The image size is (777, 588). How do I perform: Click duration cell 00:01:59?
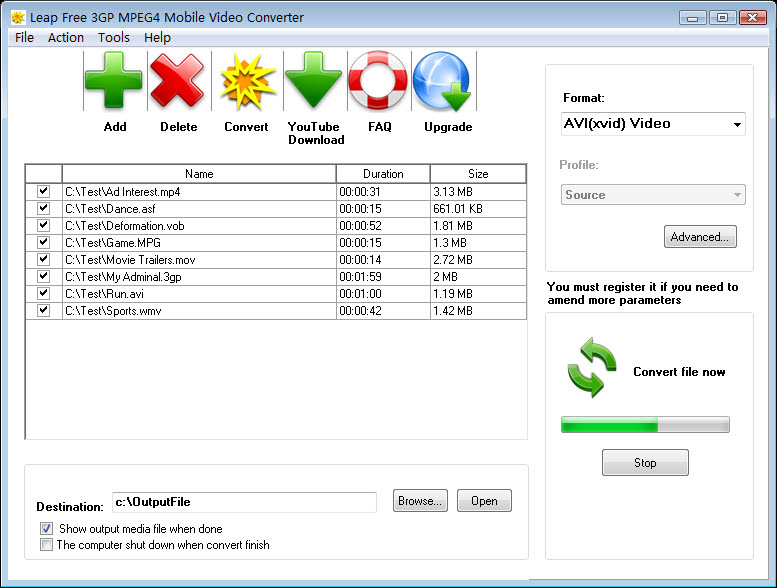click(383, 276)
